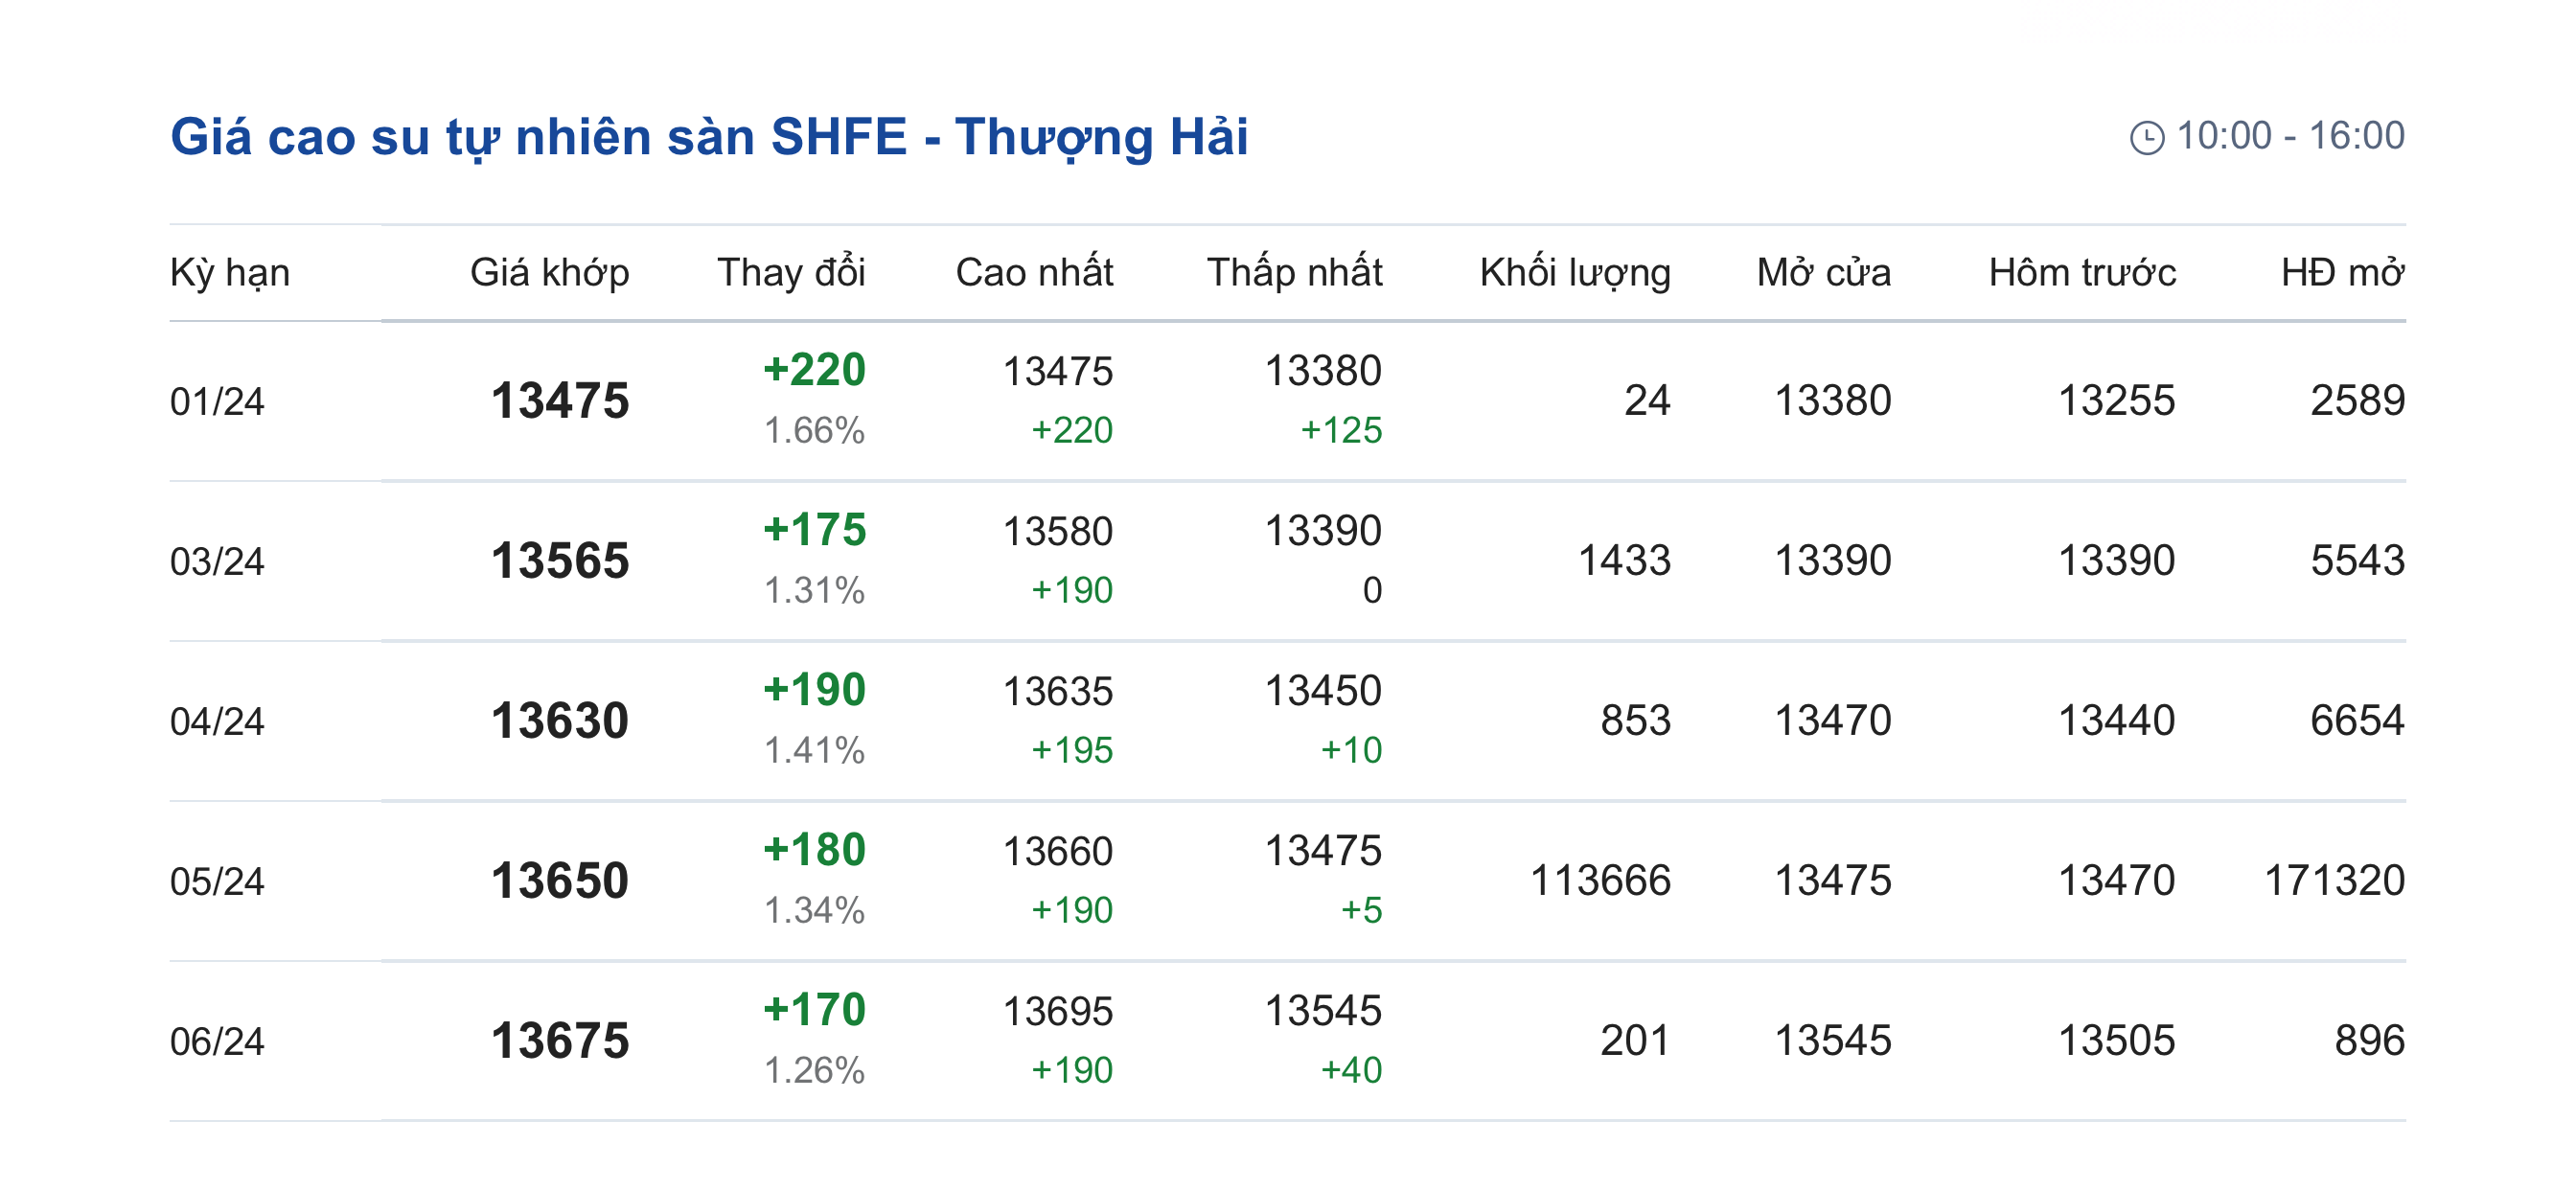Click the 06/24 contract term

point(217,1041)
